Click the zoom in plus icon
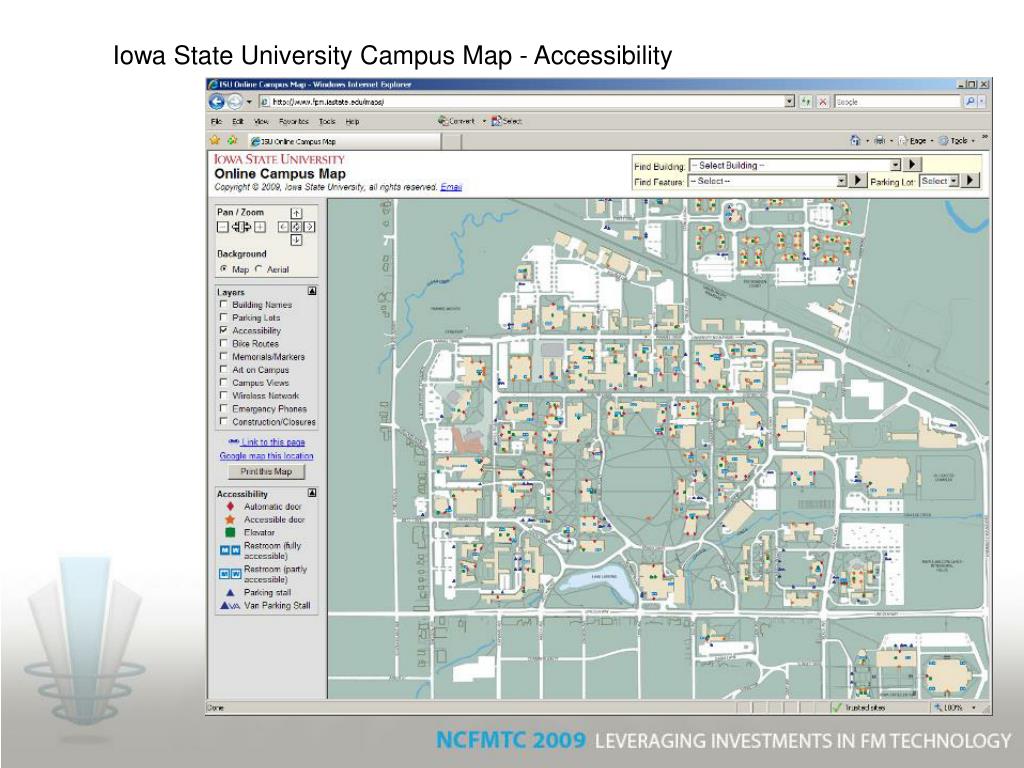 pos(260,227)
